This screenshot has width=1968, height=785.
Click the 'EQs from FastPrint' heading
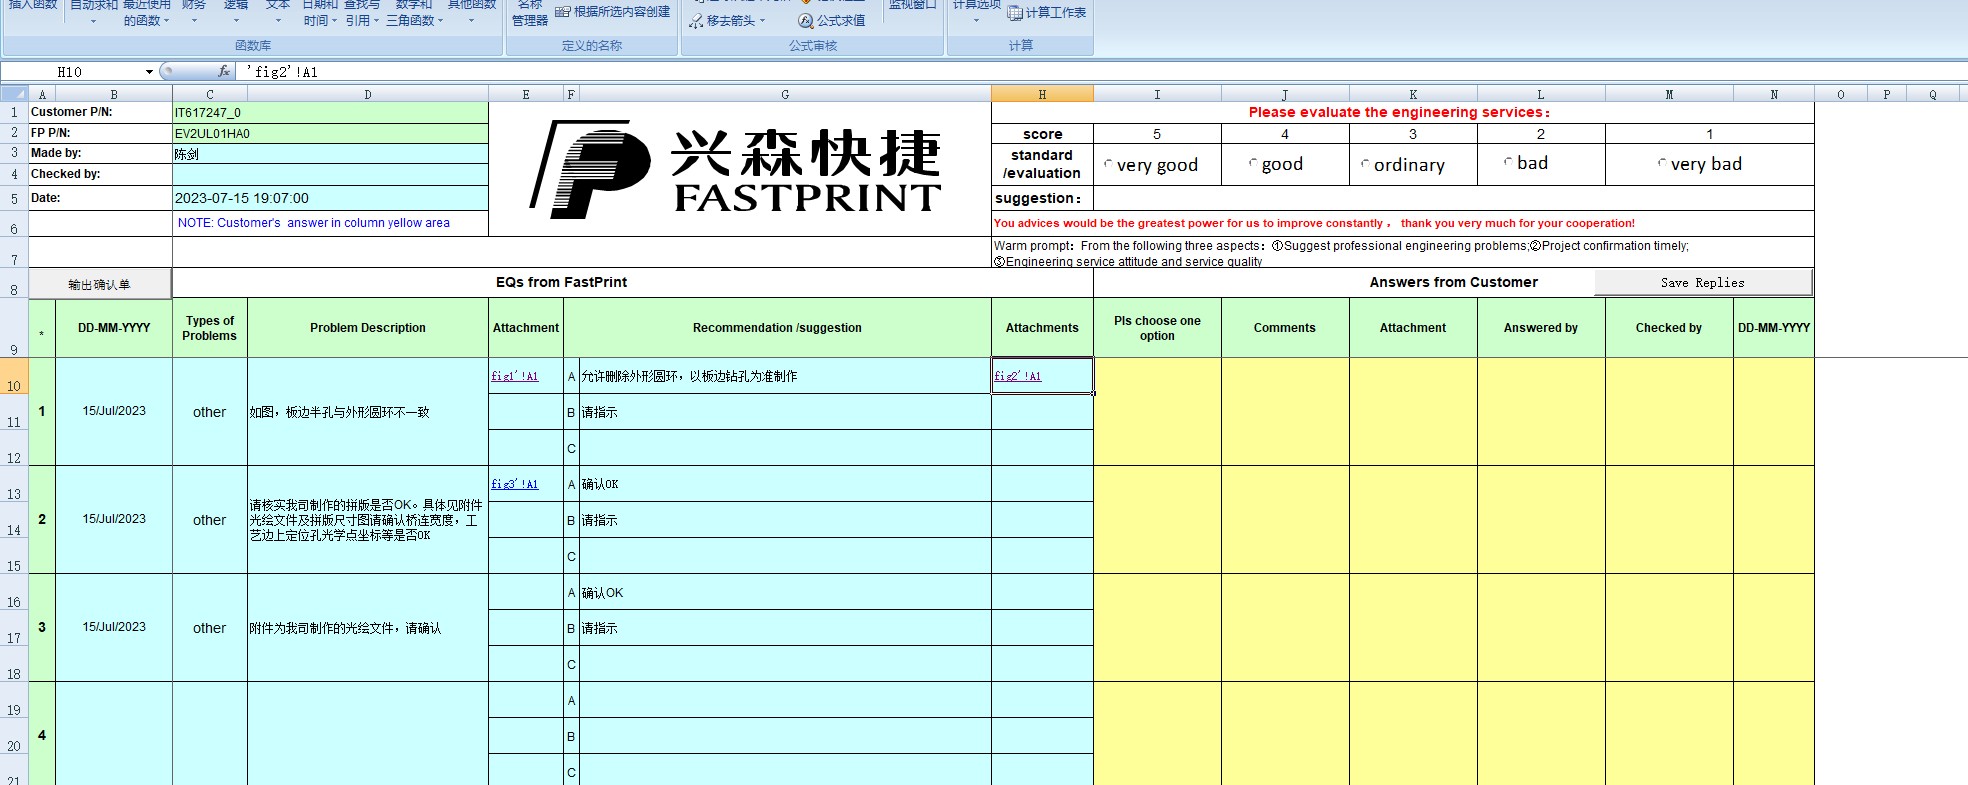[x=561, y=282]
